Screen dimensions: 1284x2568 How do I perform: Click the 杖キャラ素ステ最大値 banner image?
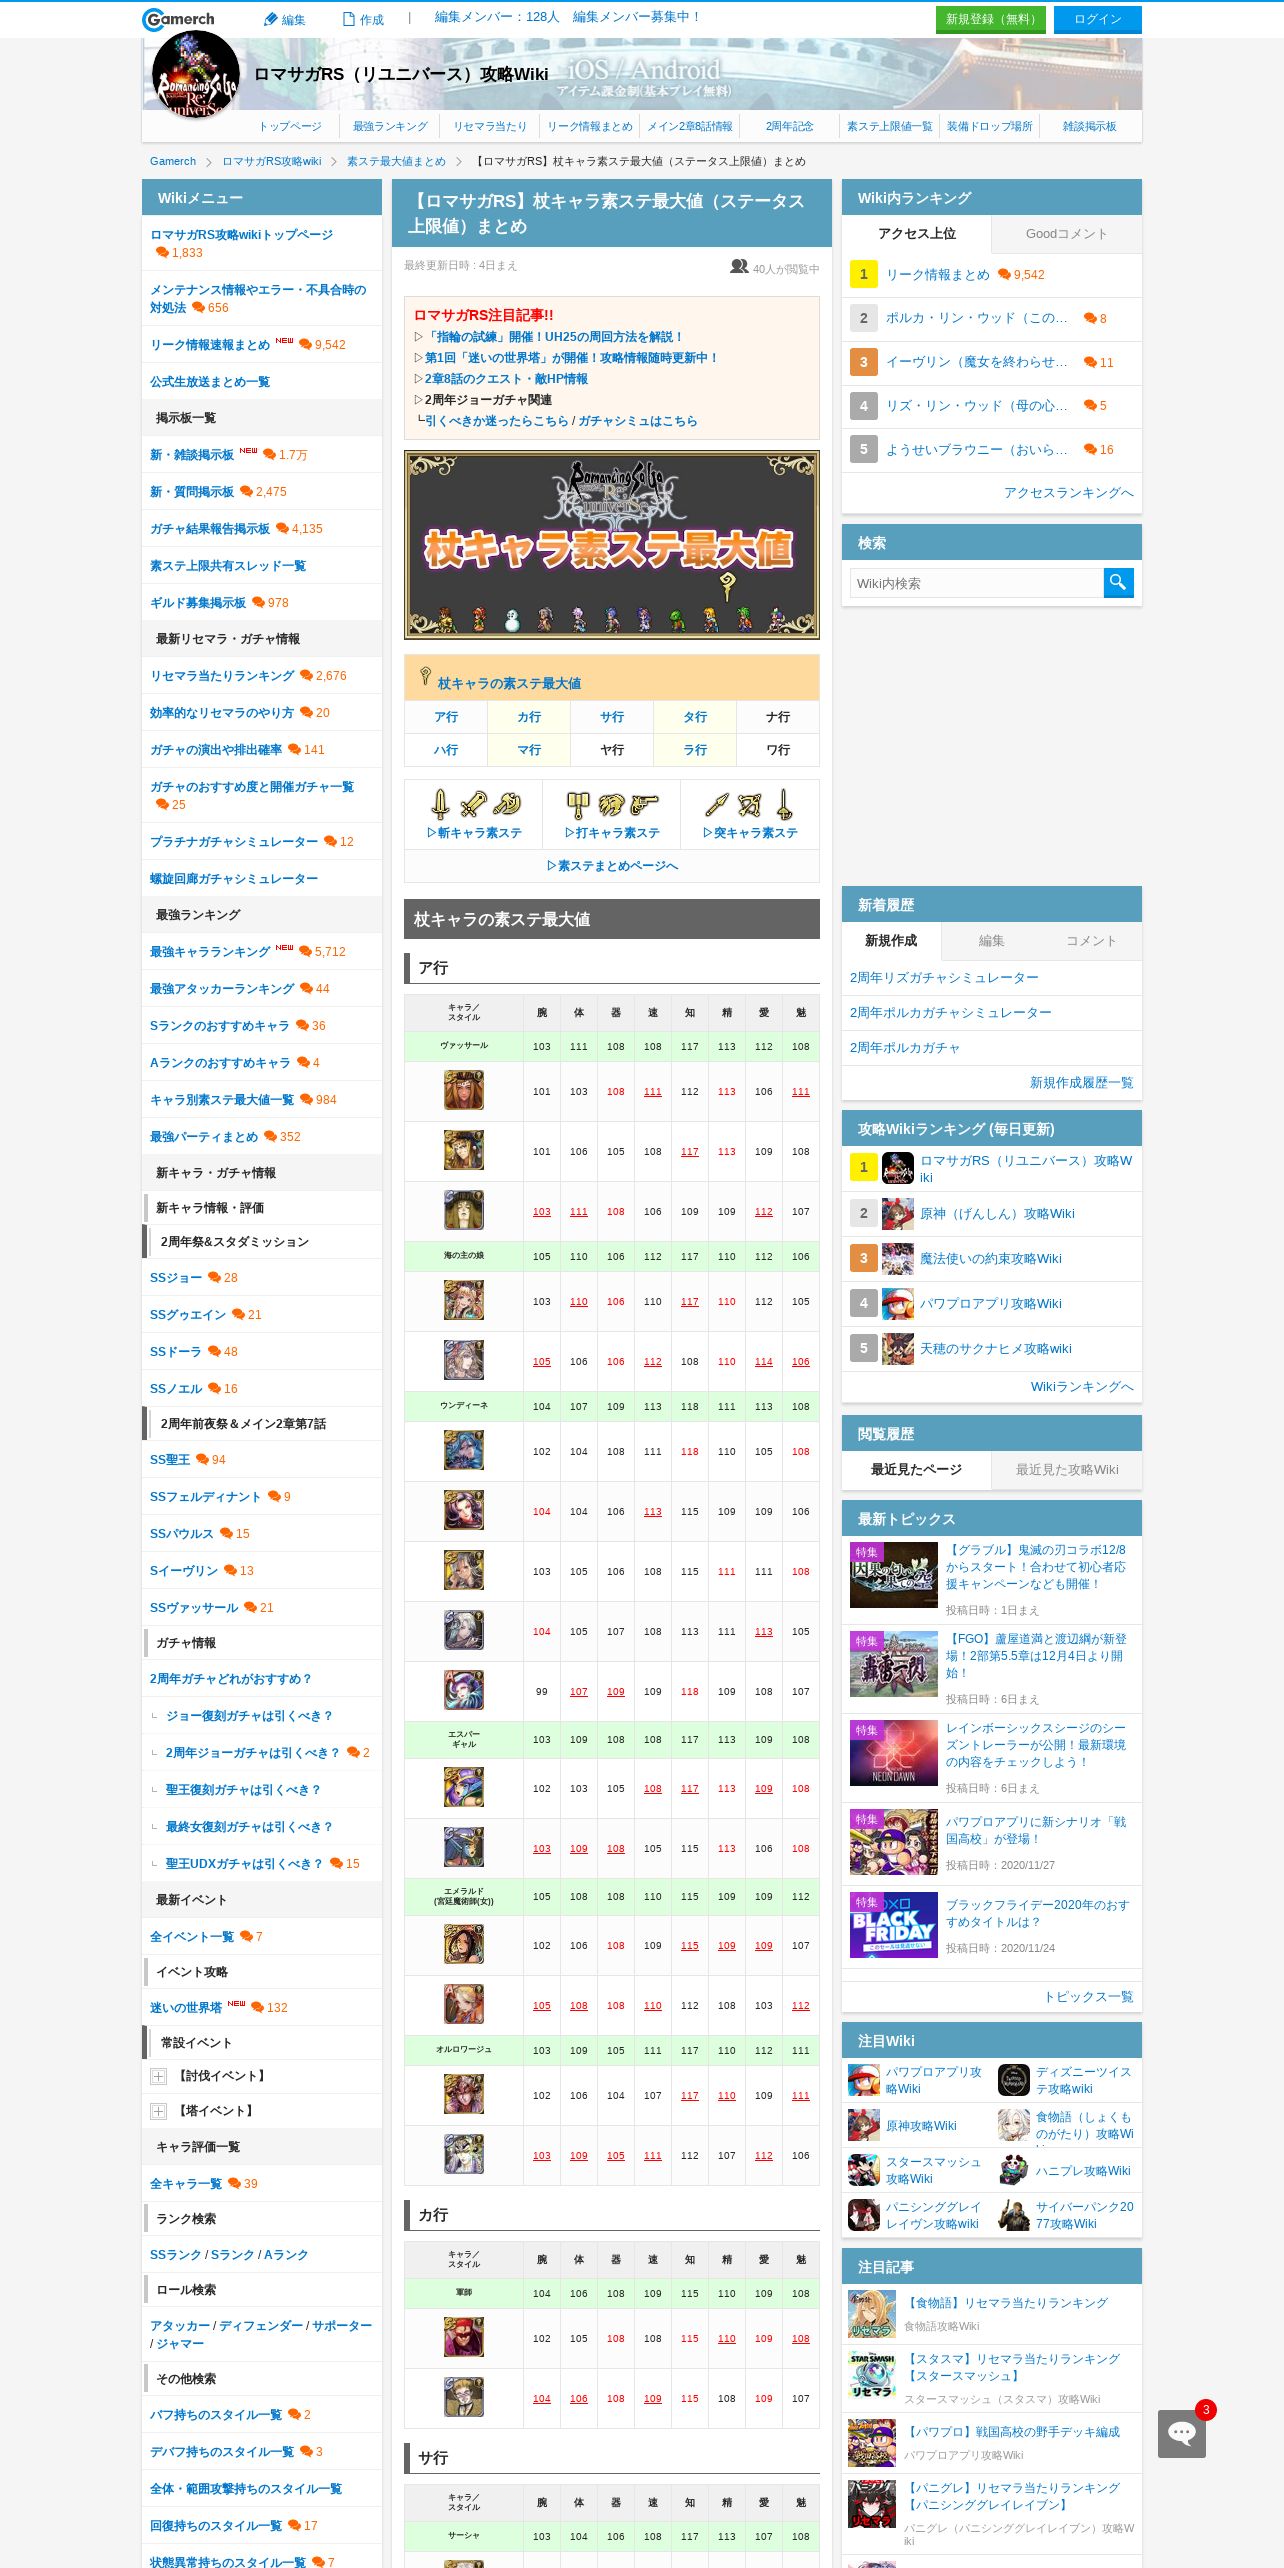(x=612, y=545)
